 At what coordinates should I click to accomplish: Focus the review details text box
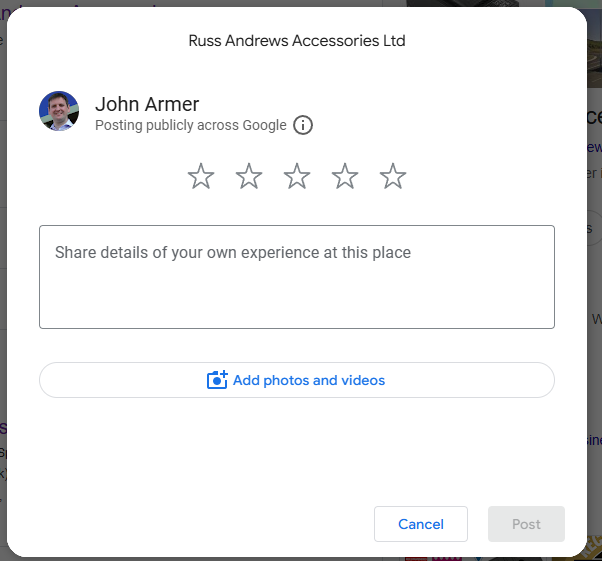click(x=297, y=277)
